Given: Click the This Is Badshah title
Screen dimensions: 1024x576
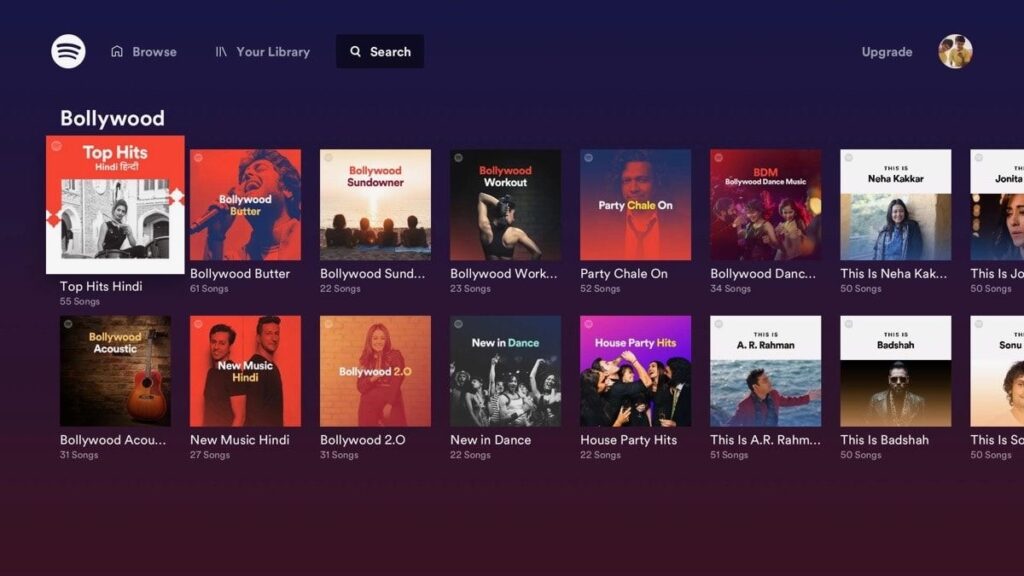Looking at the screenshot, I should pos(884,440).
